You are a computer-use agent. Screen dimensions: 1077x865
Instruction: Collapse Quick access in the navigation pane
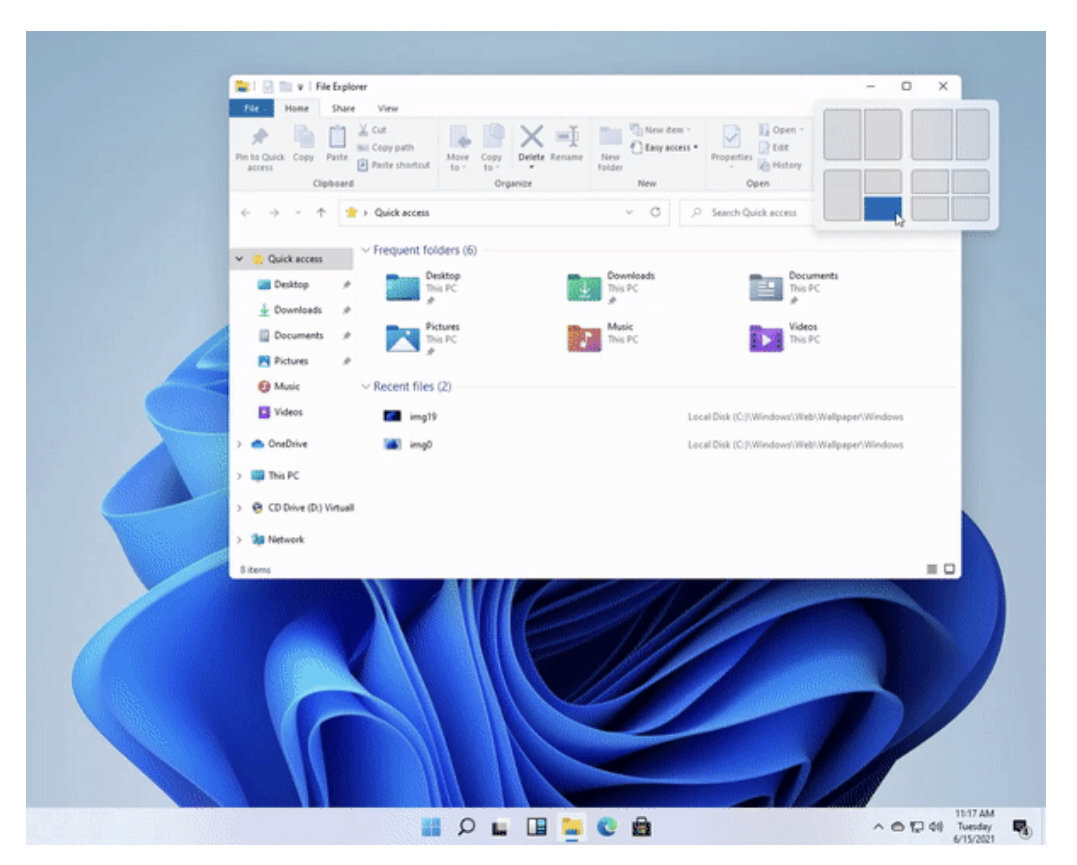click(239, 259)
